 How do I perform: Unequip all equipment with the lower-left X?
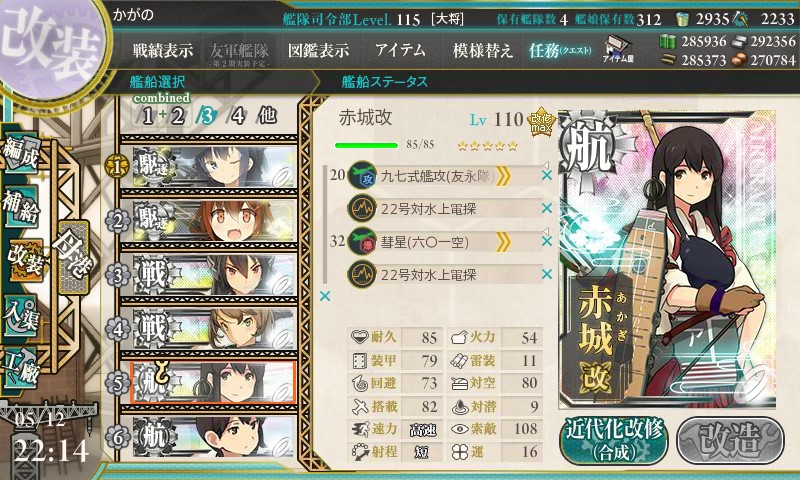point(324,296)
